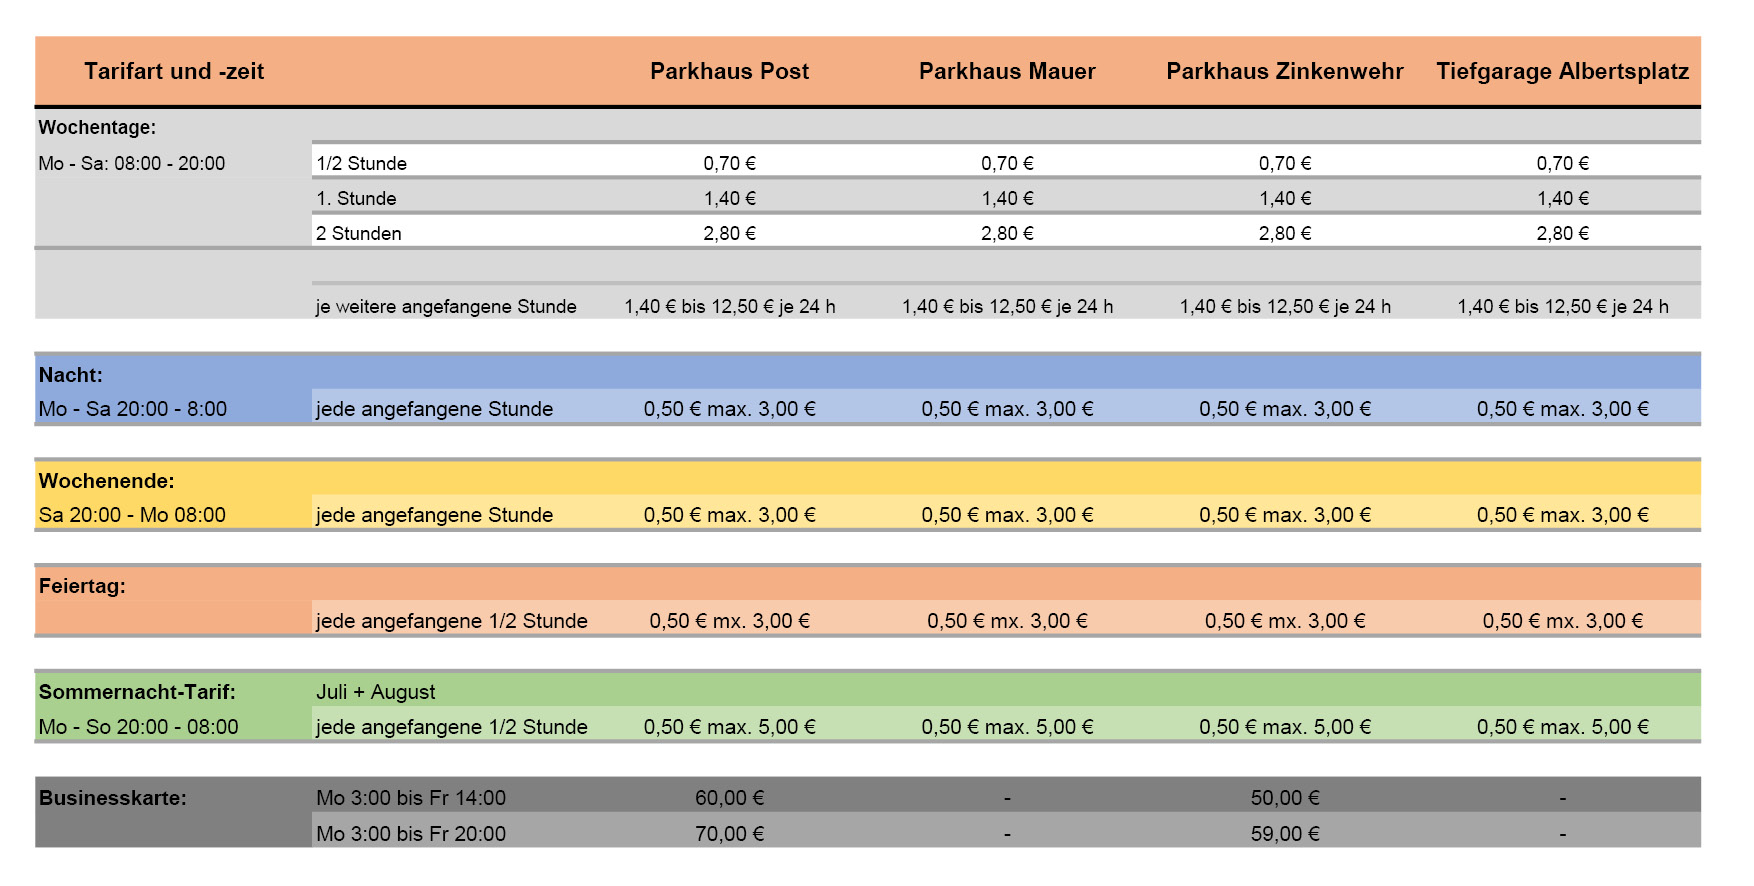1754x886 pixels.
Task: Select the '1/2 Stunde' row label
Action: 362,163
